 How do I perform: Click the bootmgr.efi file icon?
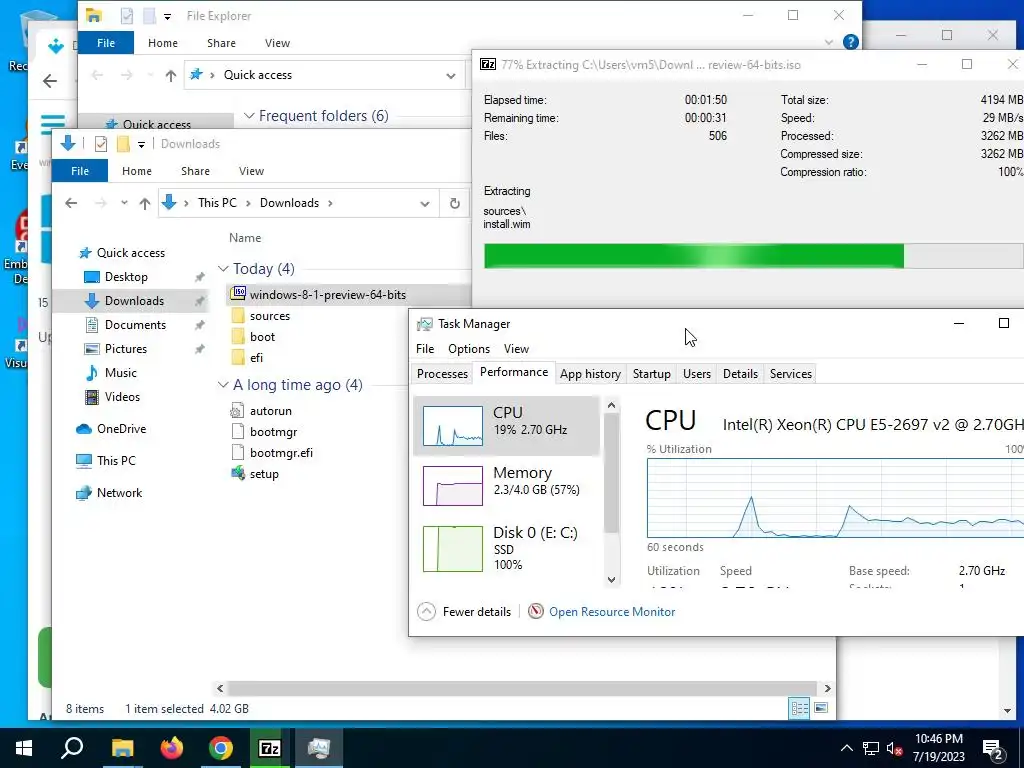(238, 453)
